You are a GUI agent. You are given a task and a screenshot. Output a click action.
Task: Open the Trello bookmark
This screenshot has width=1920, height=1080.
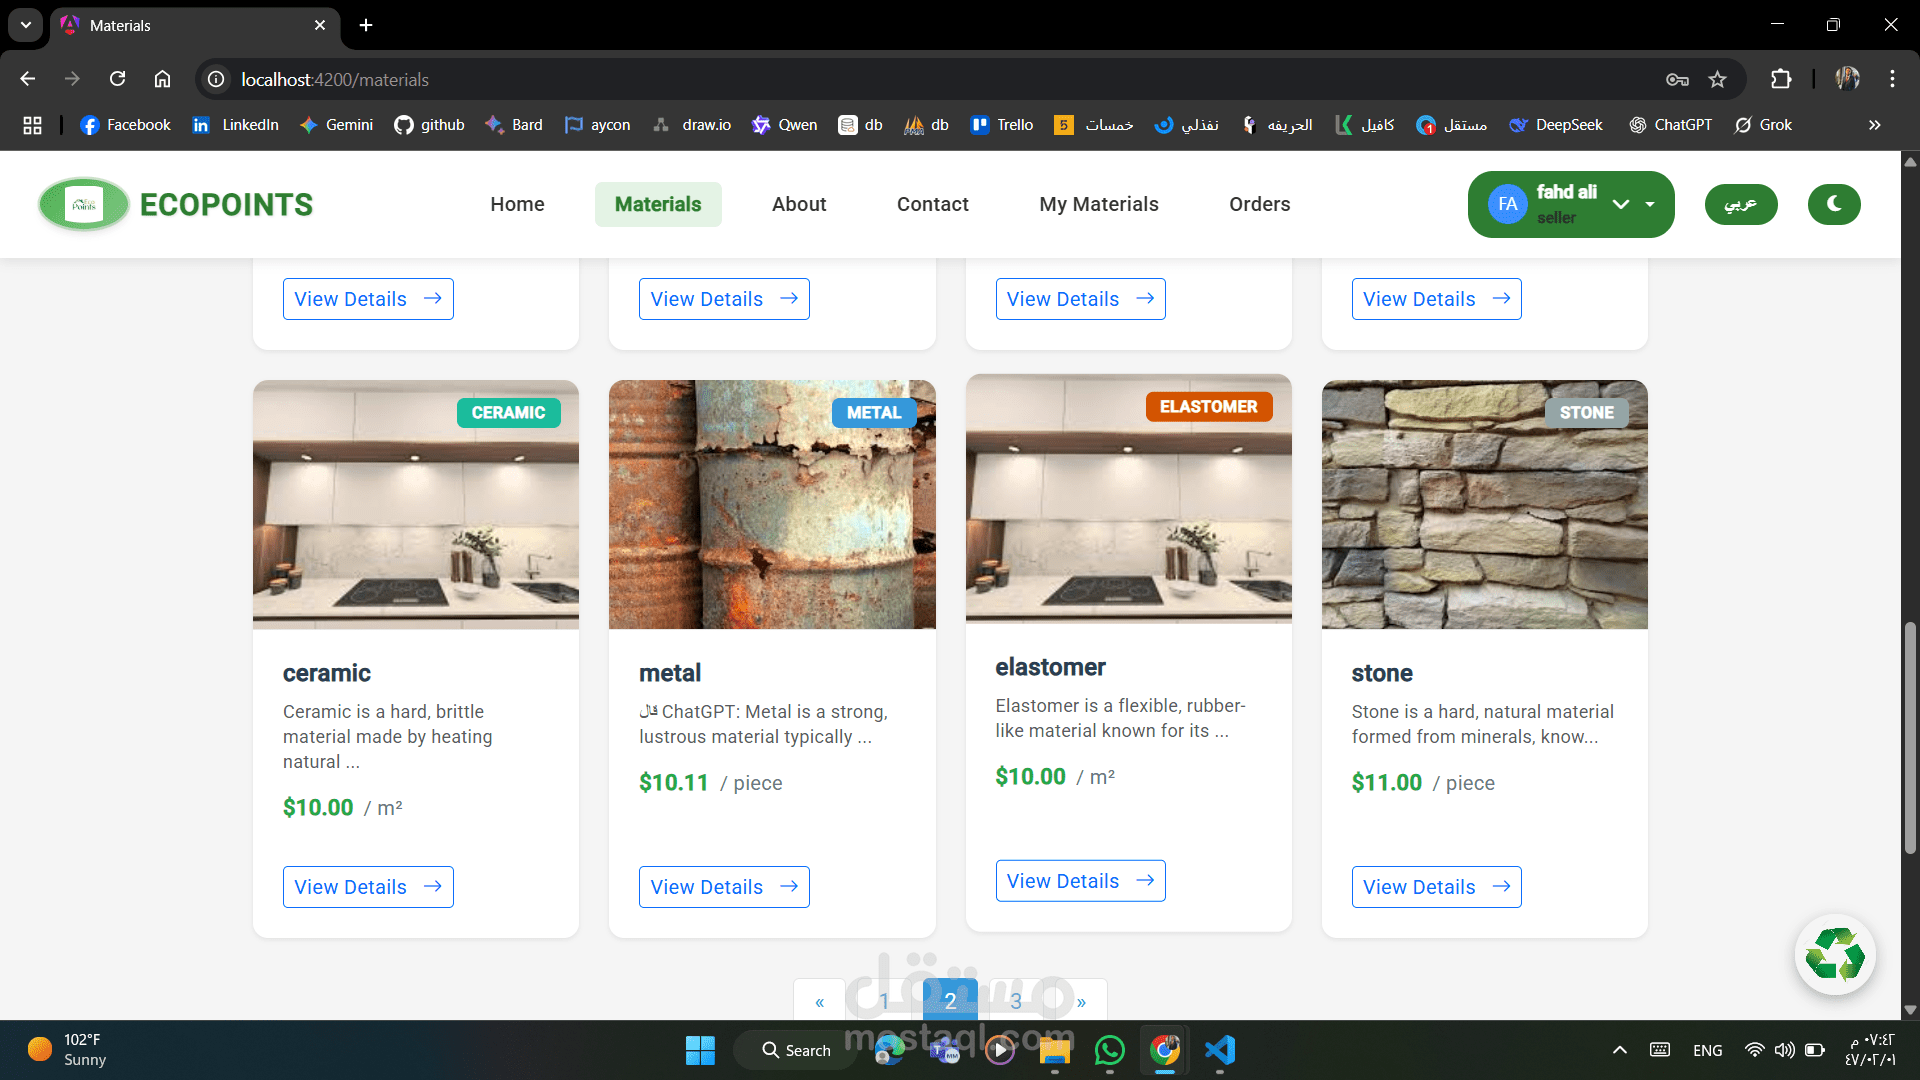coord(1002,125)
